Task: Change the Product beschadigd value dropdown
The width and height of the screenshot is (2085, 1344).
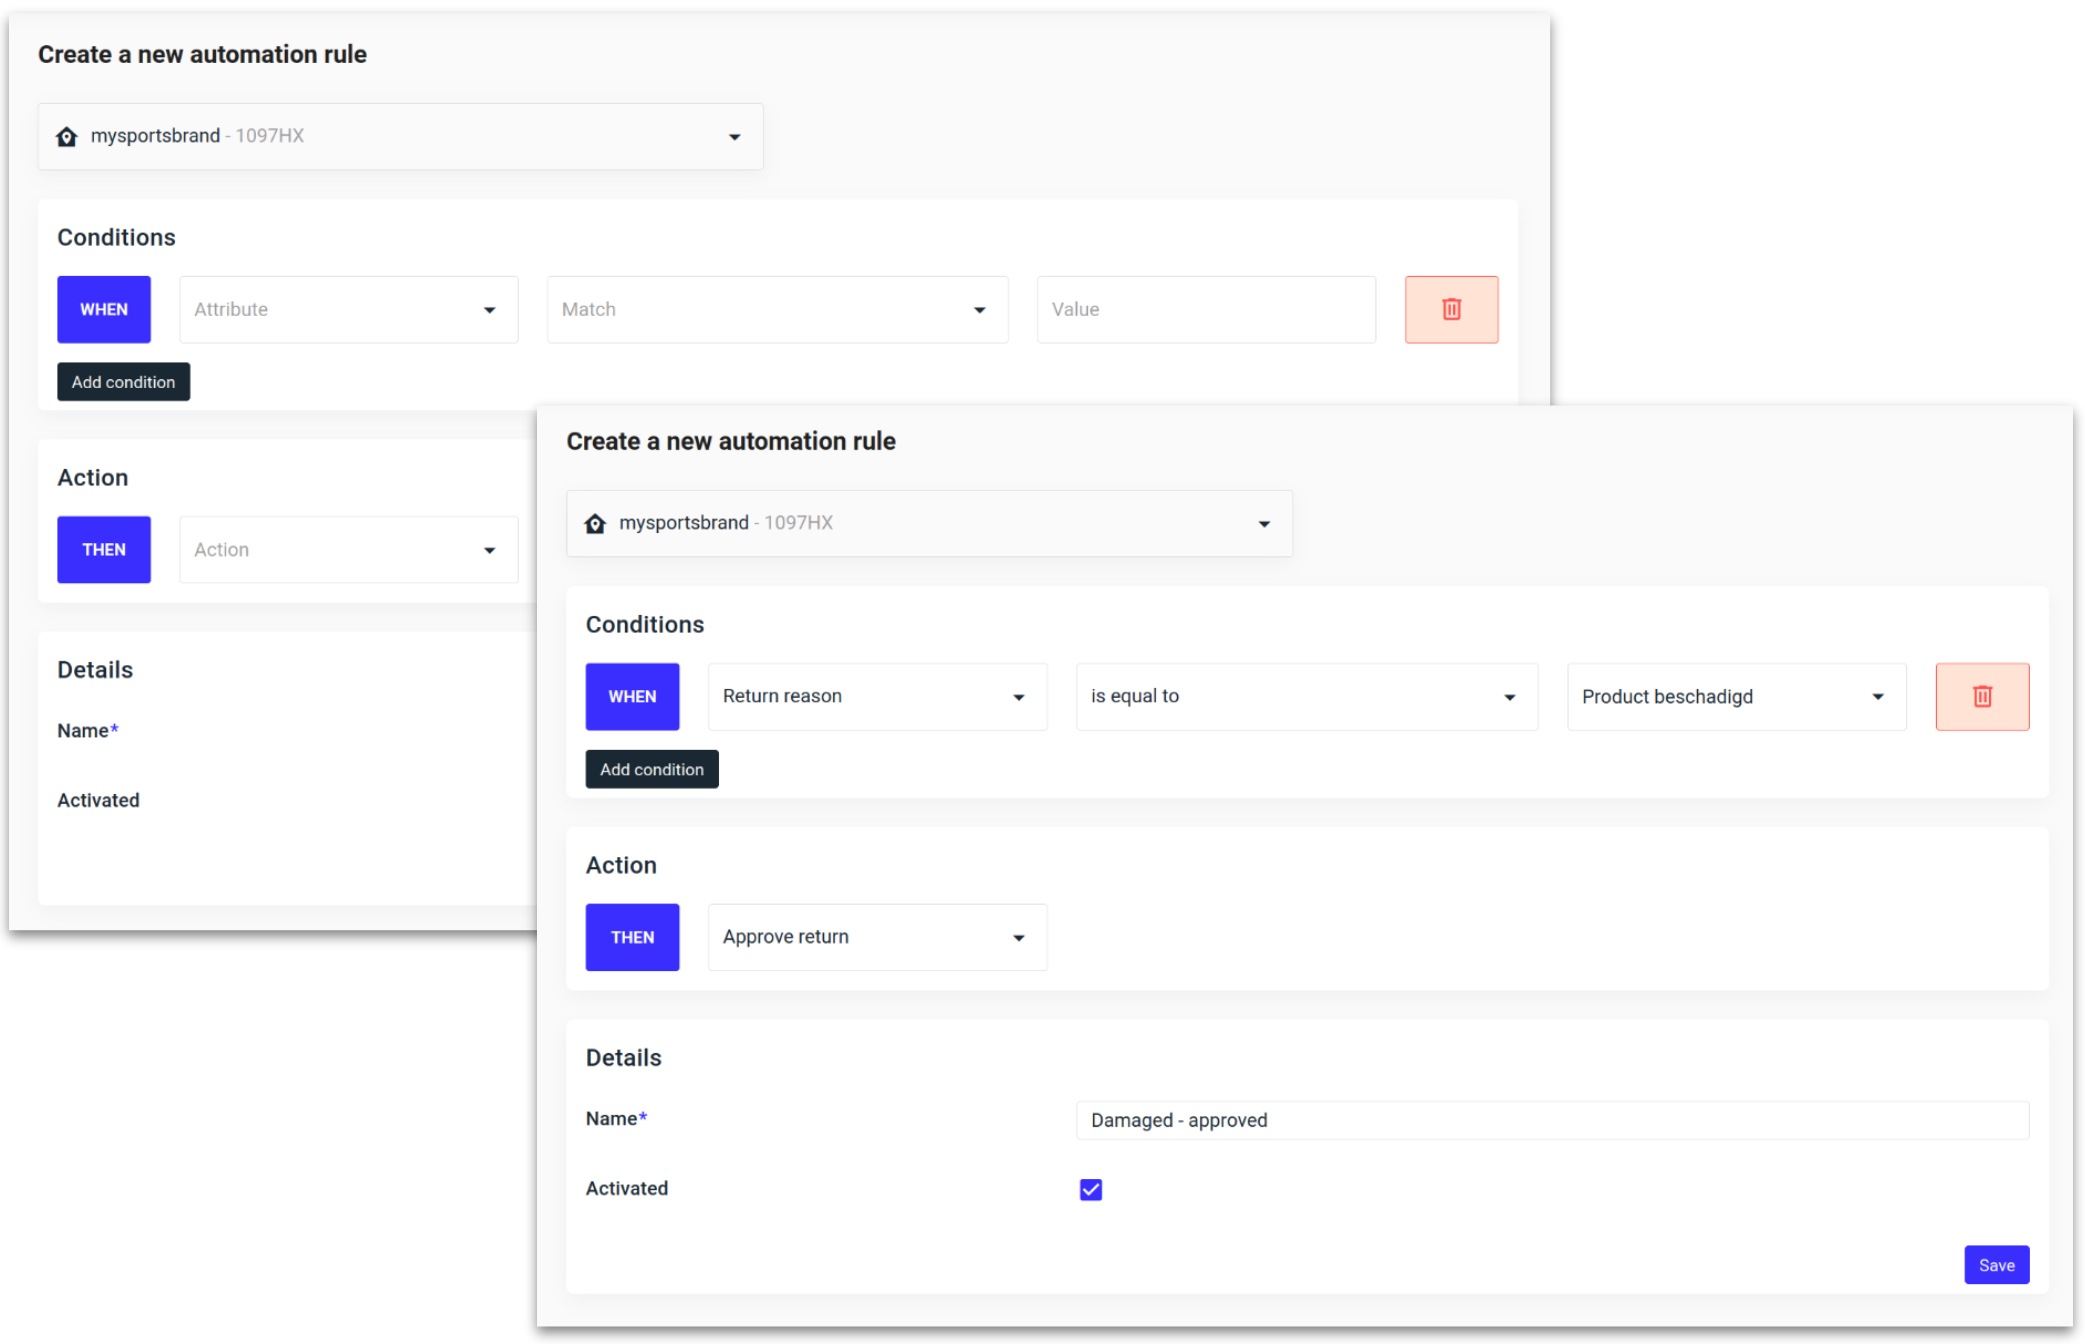Action: click(x=1735, y=697)
